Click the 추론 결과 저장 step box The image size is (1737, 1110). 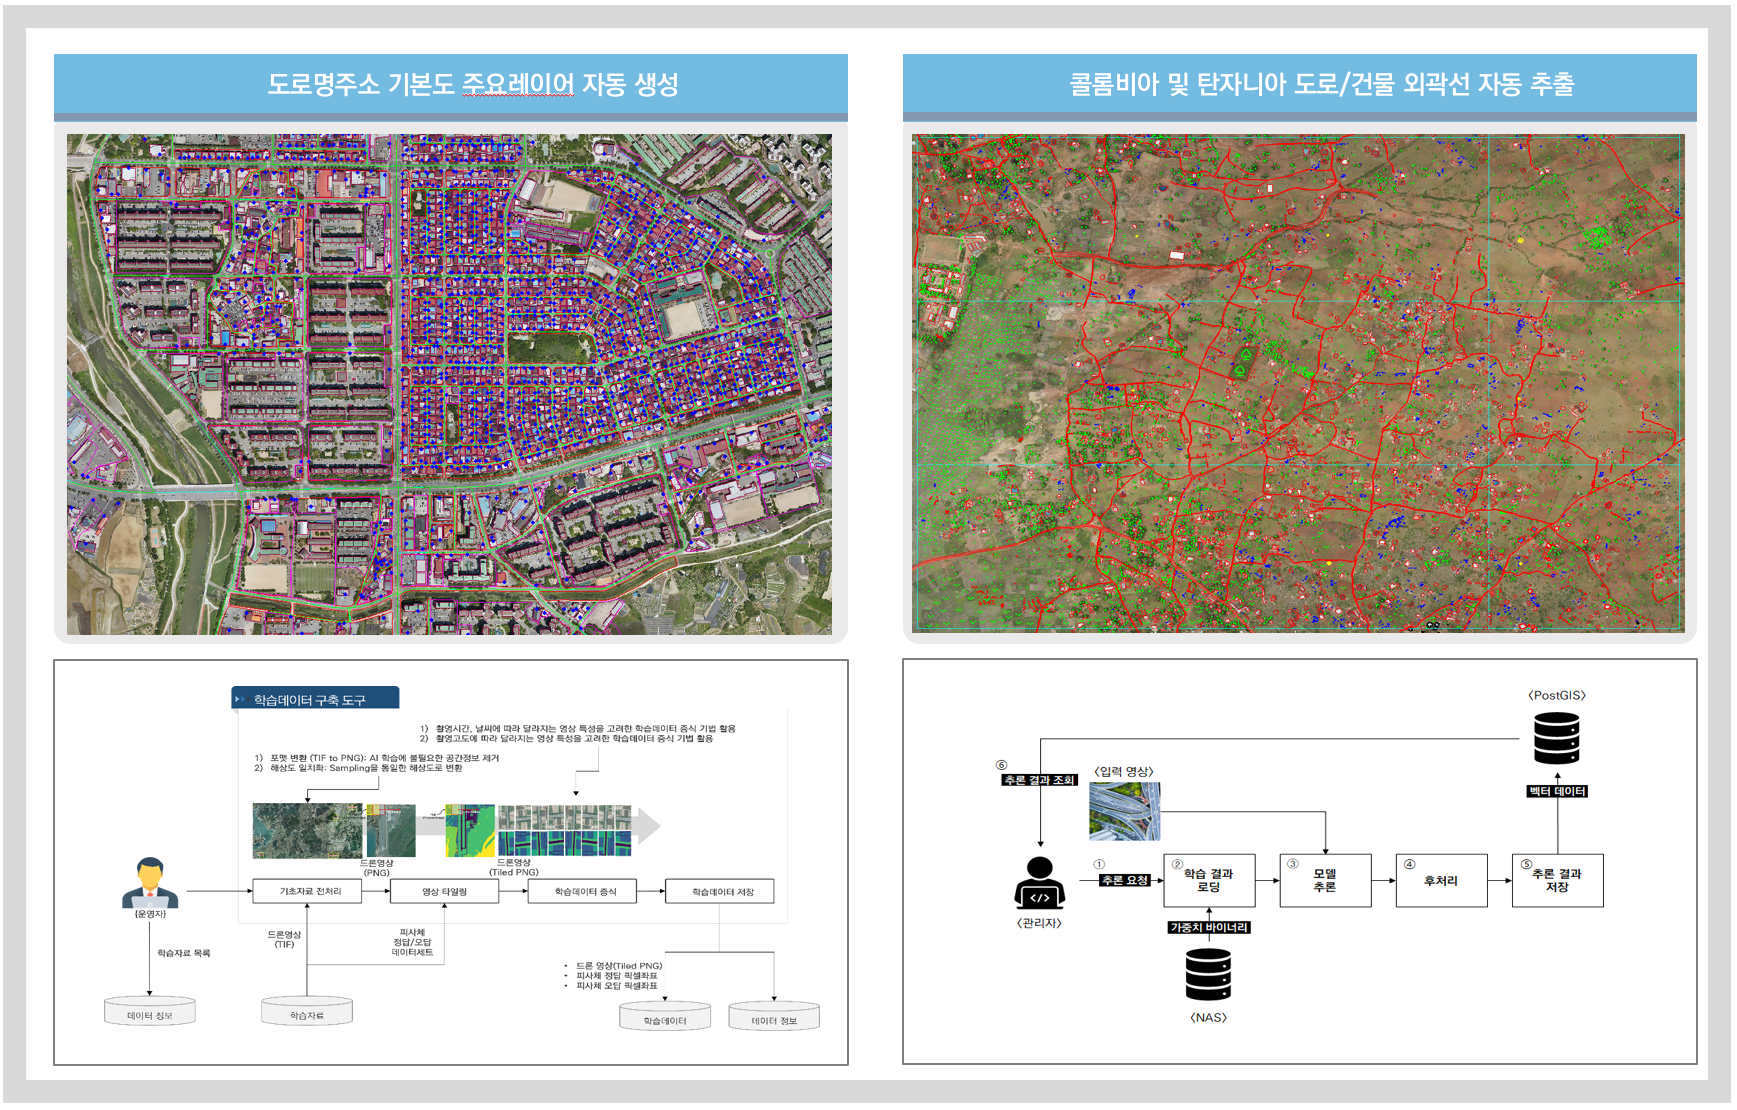click(1557, 880)
